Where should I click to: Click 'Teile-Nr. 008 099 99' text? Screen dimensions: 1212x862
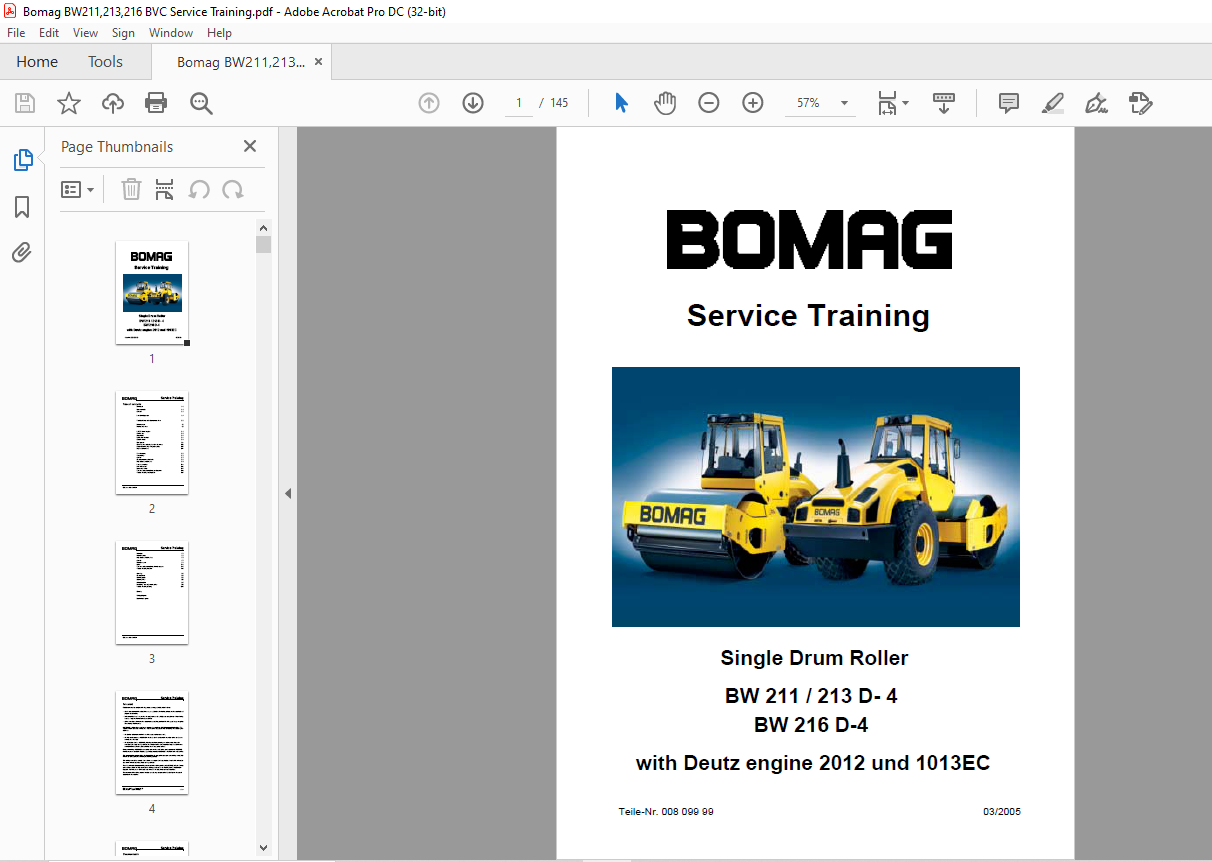pos(666,812)
